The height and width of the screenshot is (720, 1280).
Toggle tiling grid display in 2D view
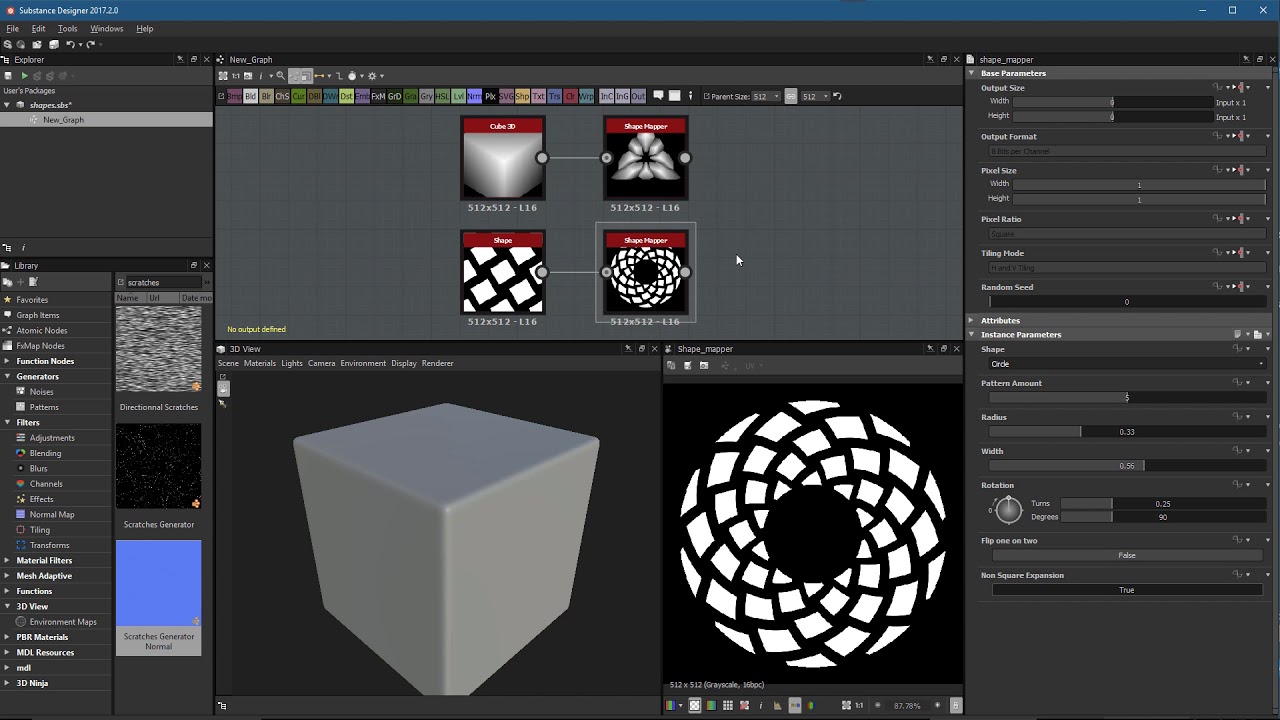click(728, 705)
